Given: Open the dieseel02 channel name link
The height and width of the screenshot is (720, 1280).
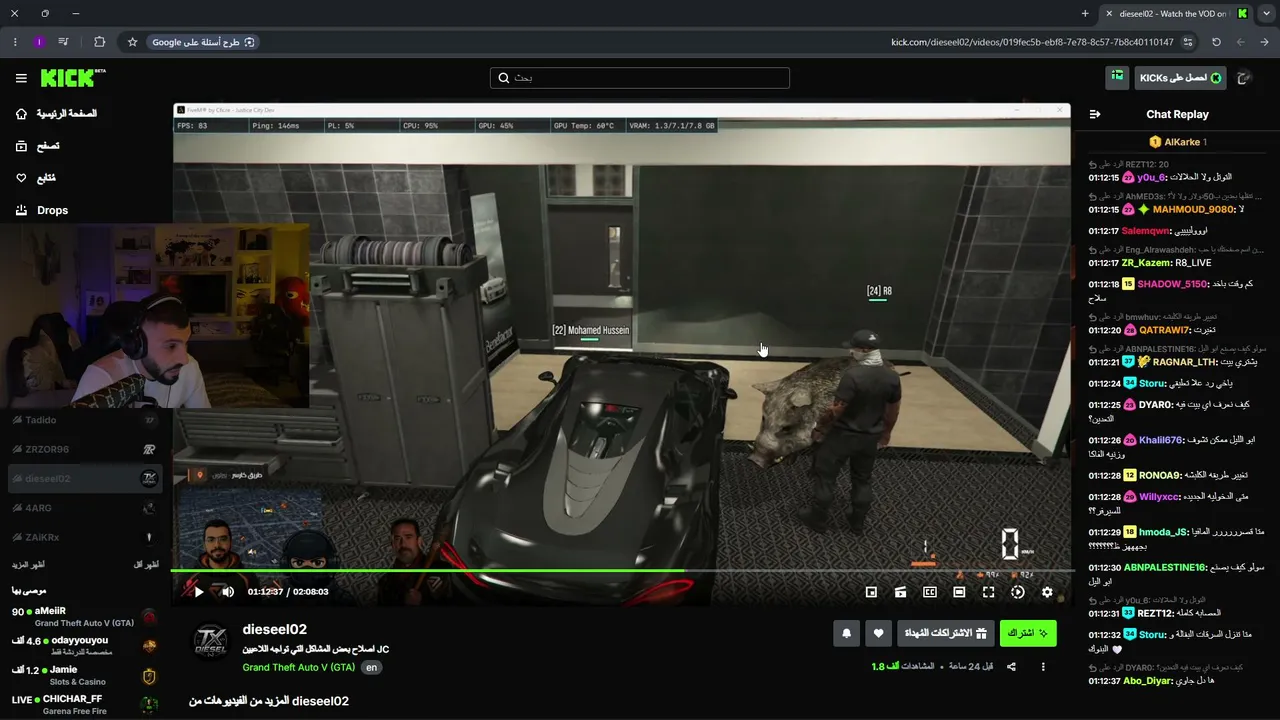Looking at the screenshot, I should pyautogui.click(x=274, y=629).
